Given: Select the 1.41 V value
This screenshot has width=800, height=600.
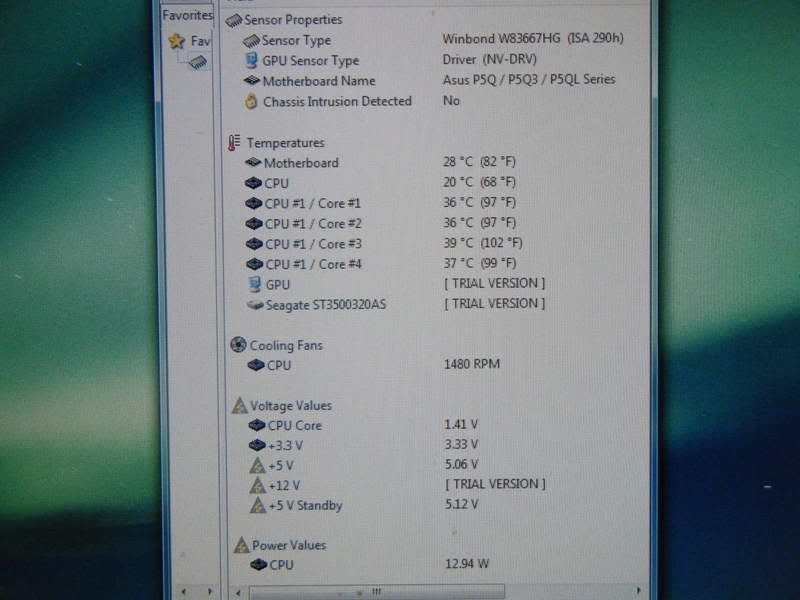Looking at the screenshot, I should pyautogui.click(x=461, y=424).
